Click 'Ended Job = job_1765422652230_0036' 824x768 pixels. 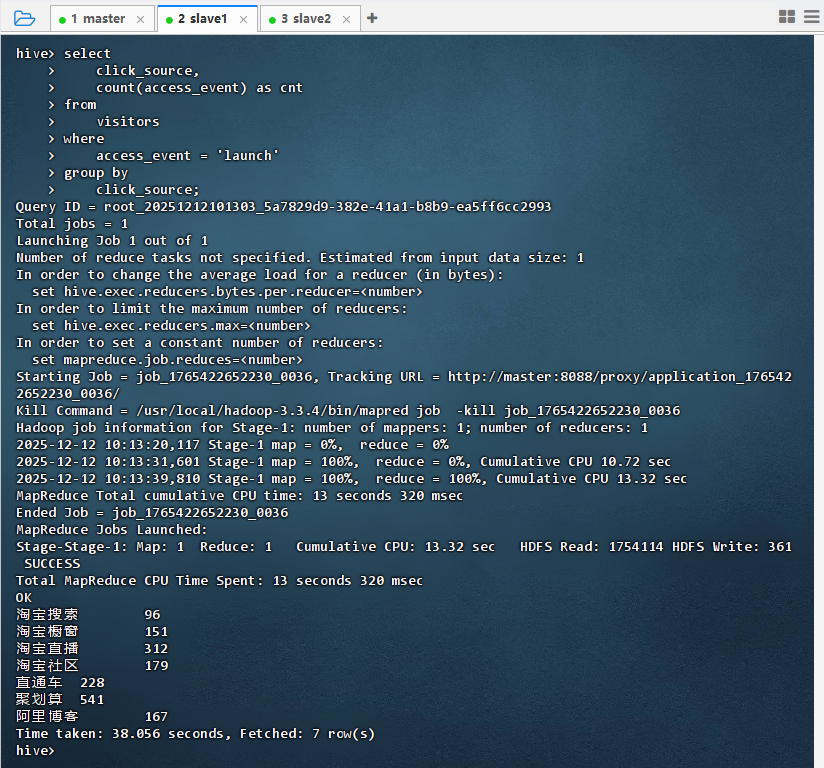point(152,513)
